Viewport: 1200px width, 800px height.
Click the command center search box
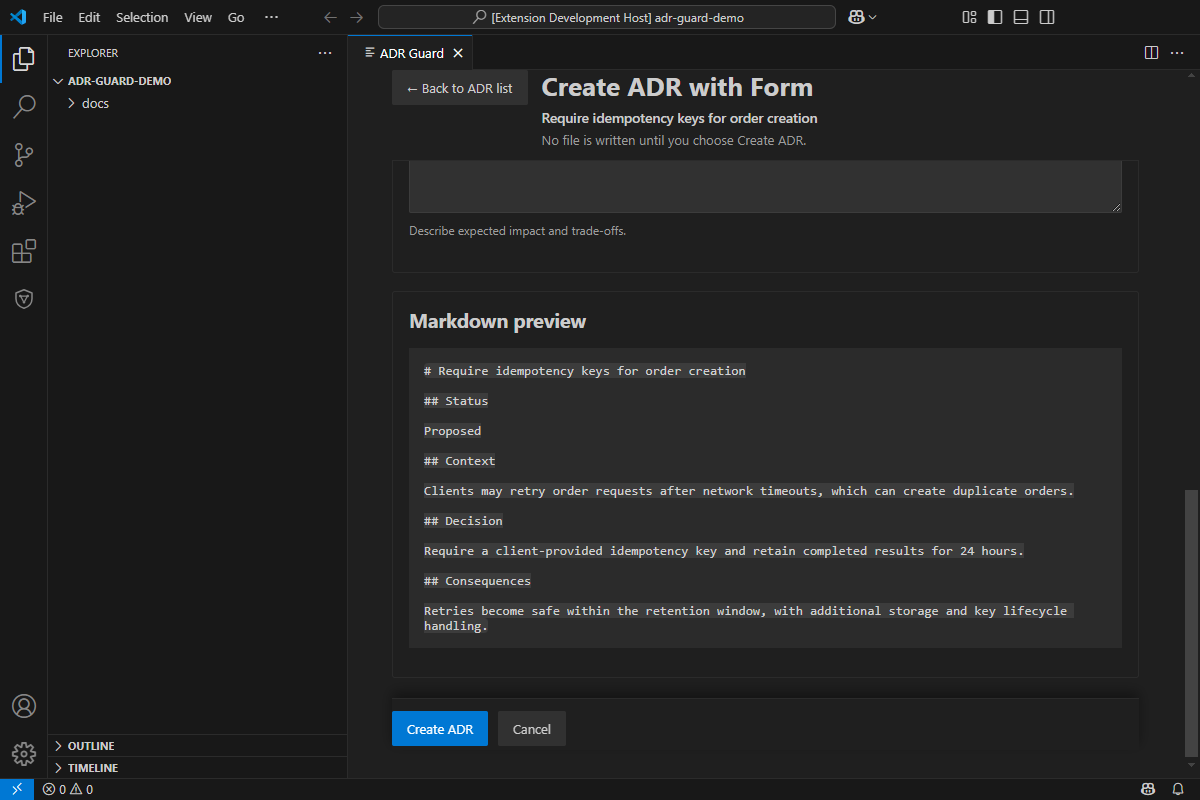coord(607,17)
